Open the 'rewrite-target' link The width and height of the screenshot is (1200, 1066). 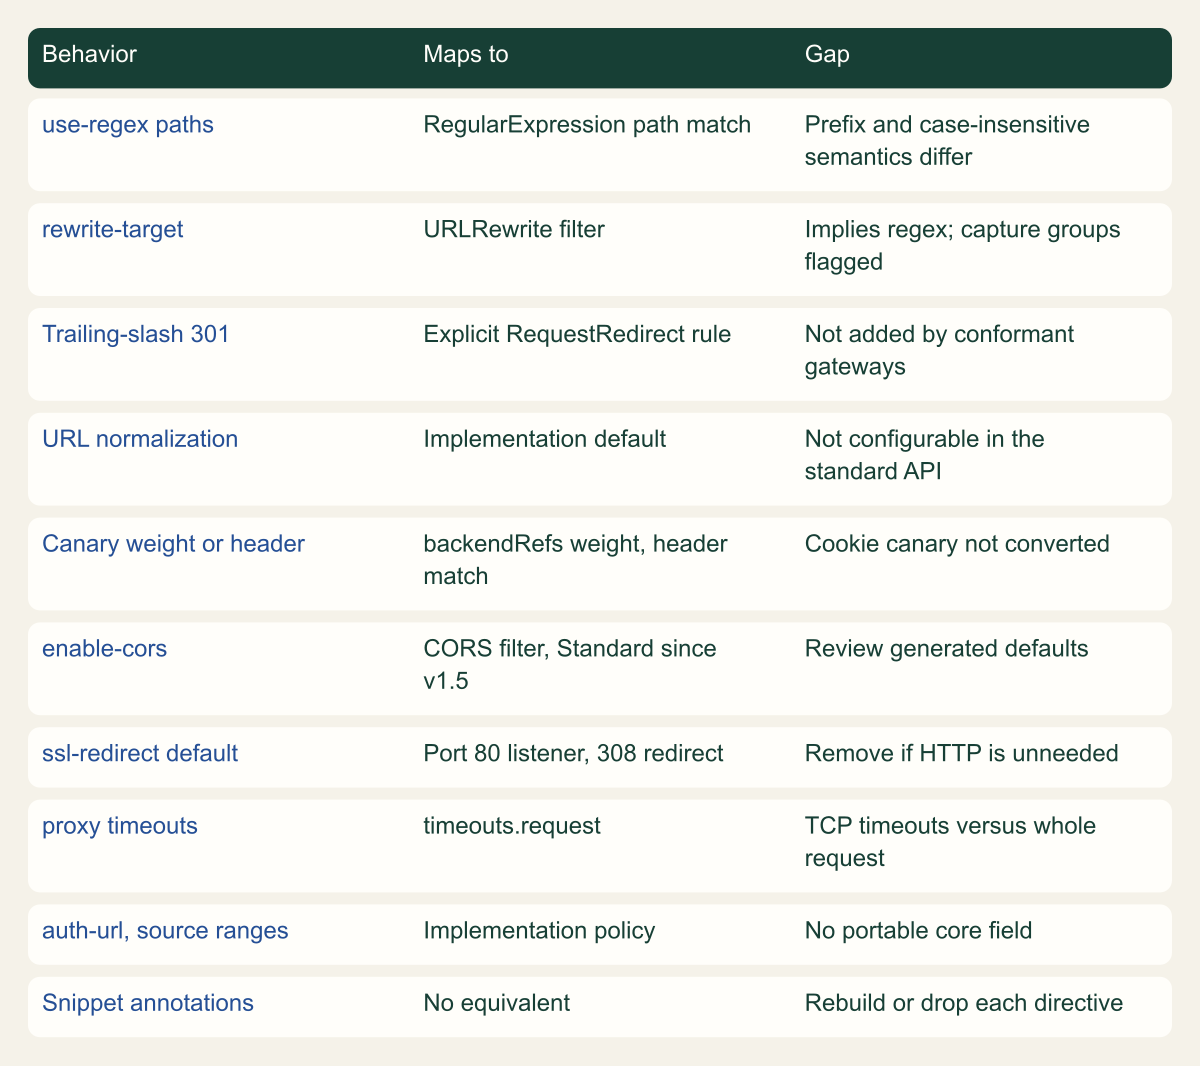pyautogui.click(x=113, y=229)
